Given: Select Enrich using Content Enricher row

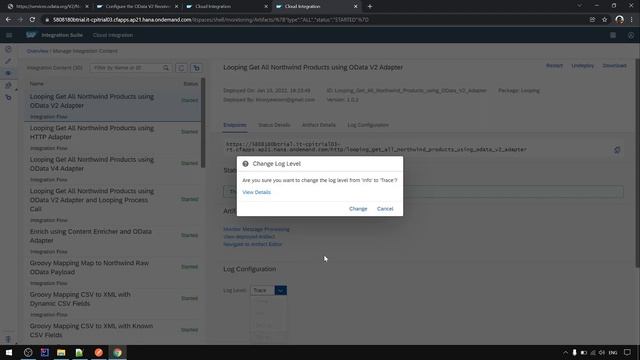Looking at the screenshot, I should click(113, 240).
